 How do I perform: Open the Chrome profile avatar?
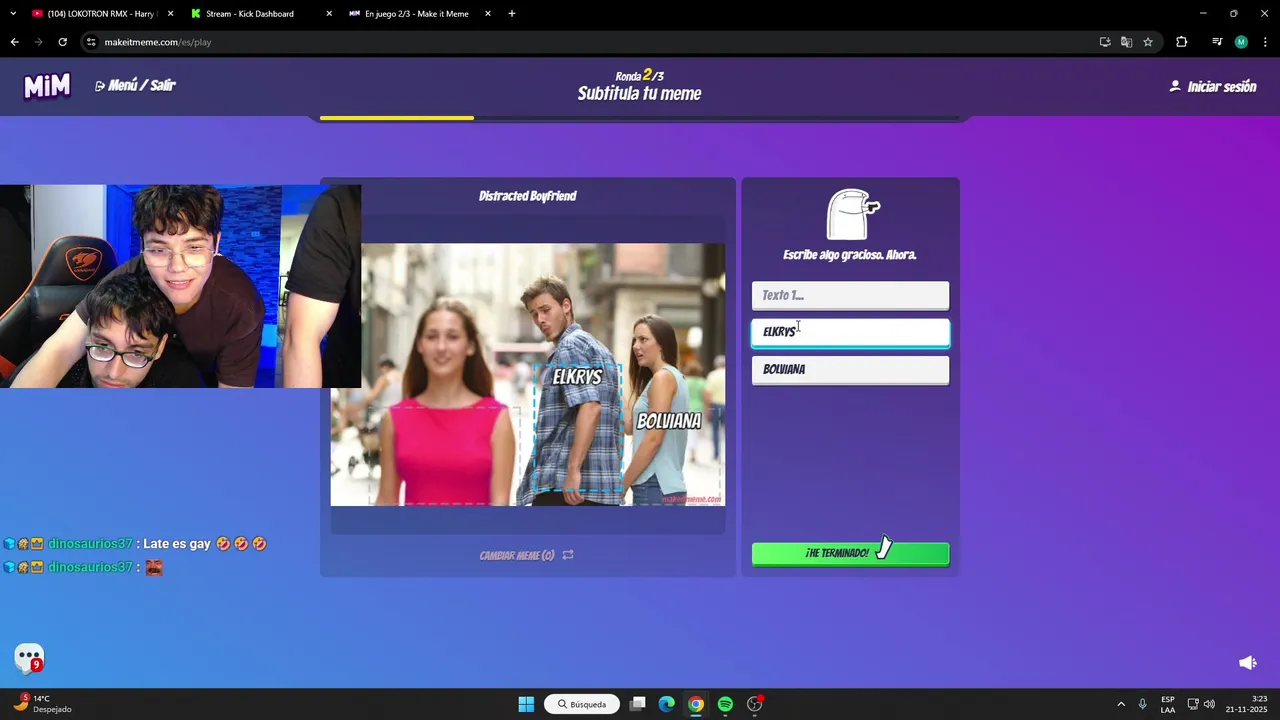(1241, 42)
